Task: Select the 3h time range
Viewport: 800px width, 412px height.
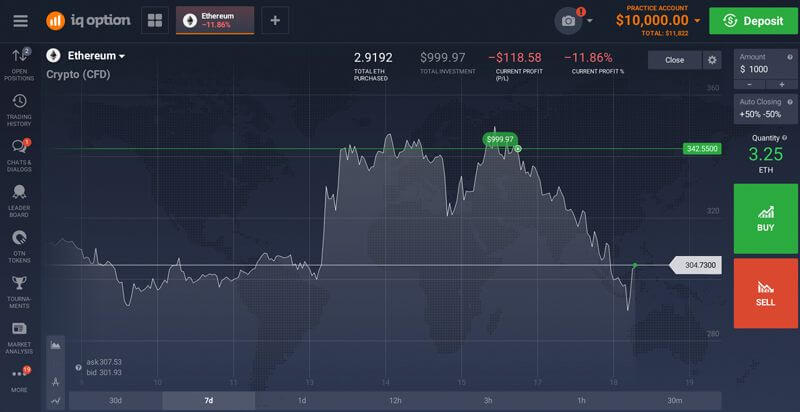Action: (x=488, y=400)
